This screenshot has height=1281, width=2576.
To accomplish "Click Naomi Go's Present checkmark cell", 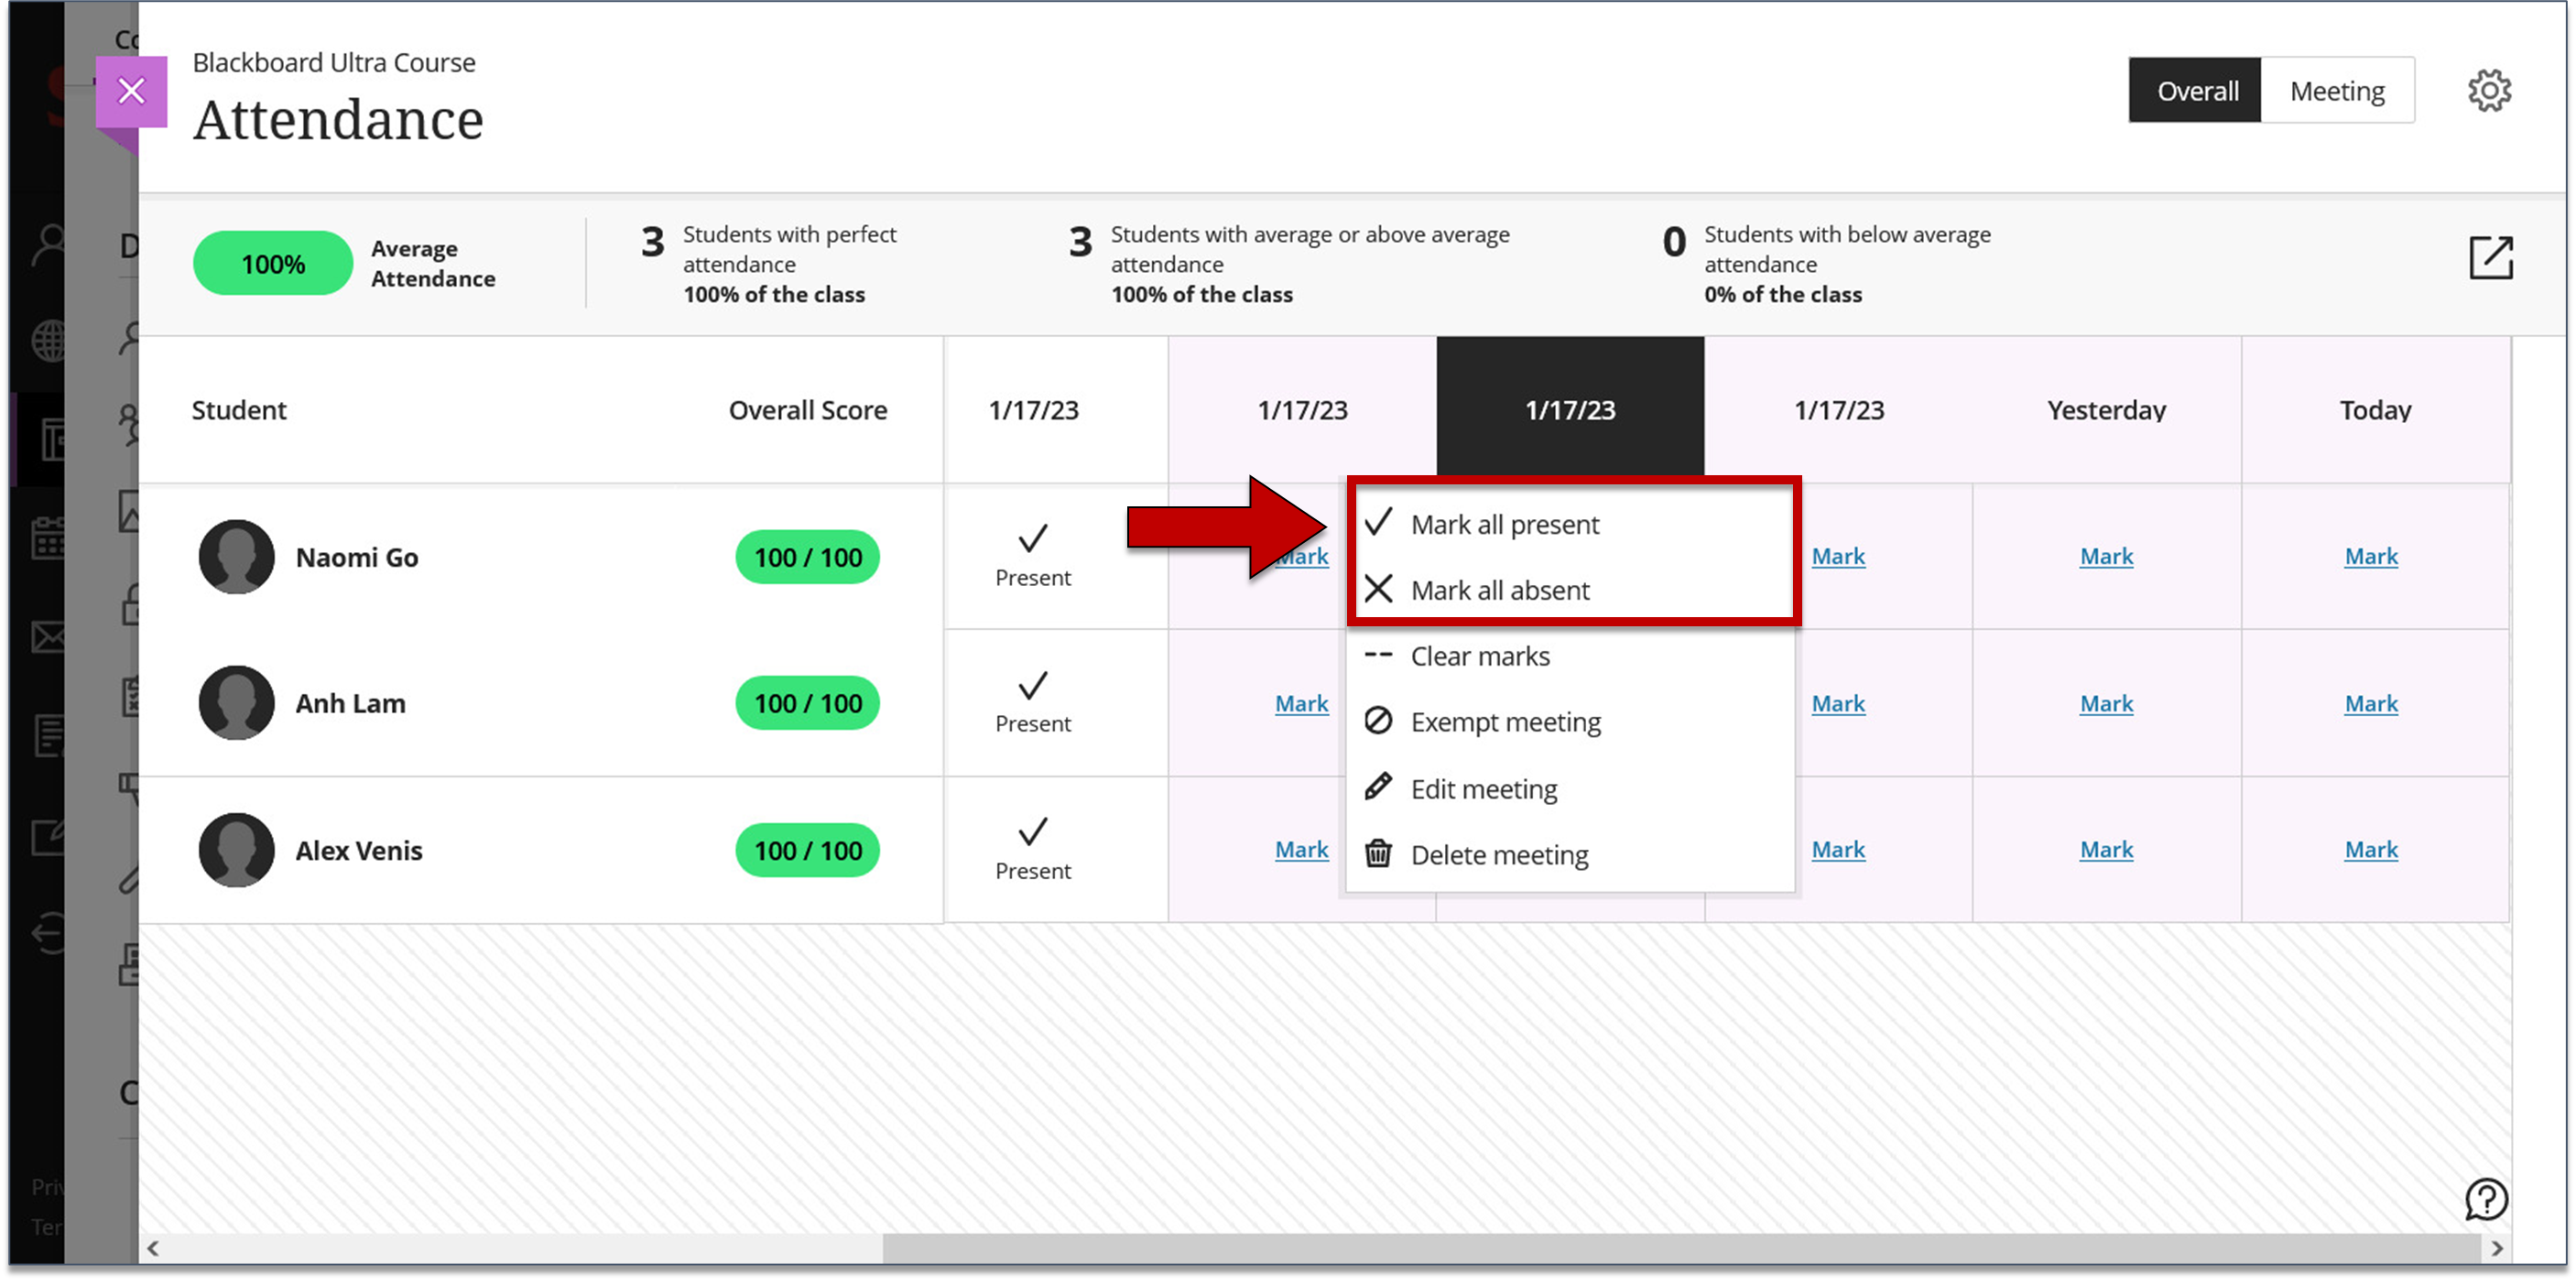I will tap(1033, 556).
